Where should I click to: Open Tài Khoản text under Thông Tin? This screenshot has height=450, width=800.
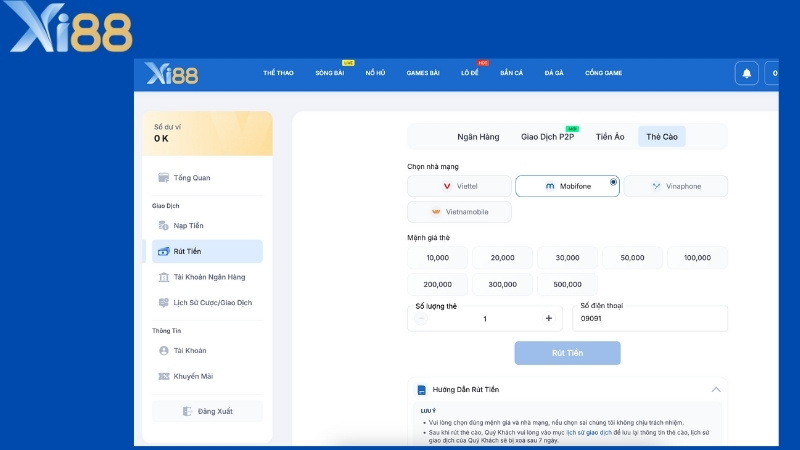(x=190, y=351)
